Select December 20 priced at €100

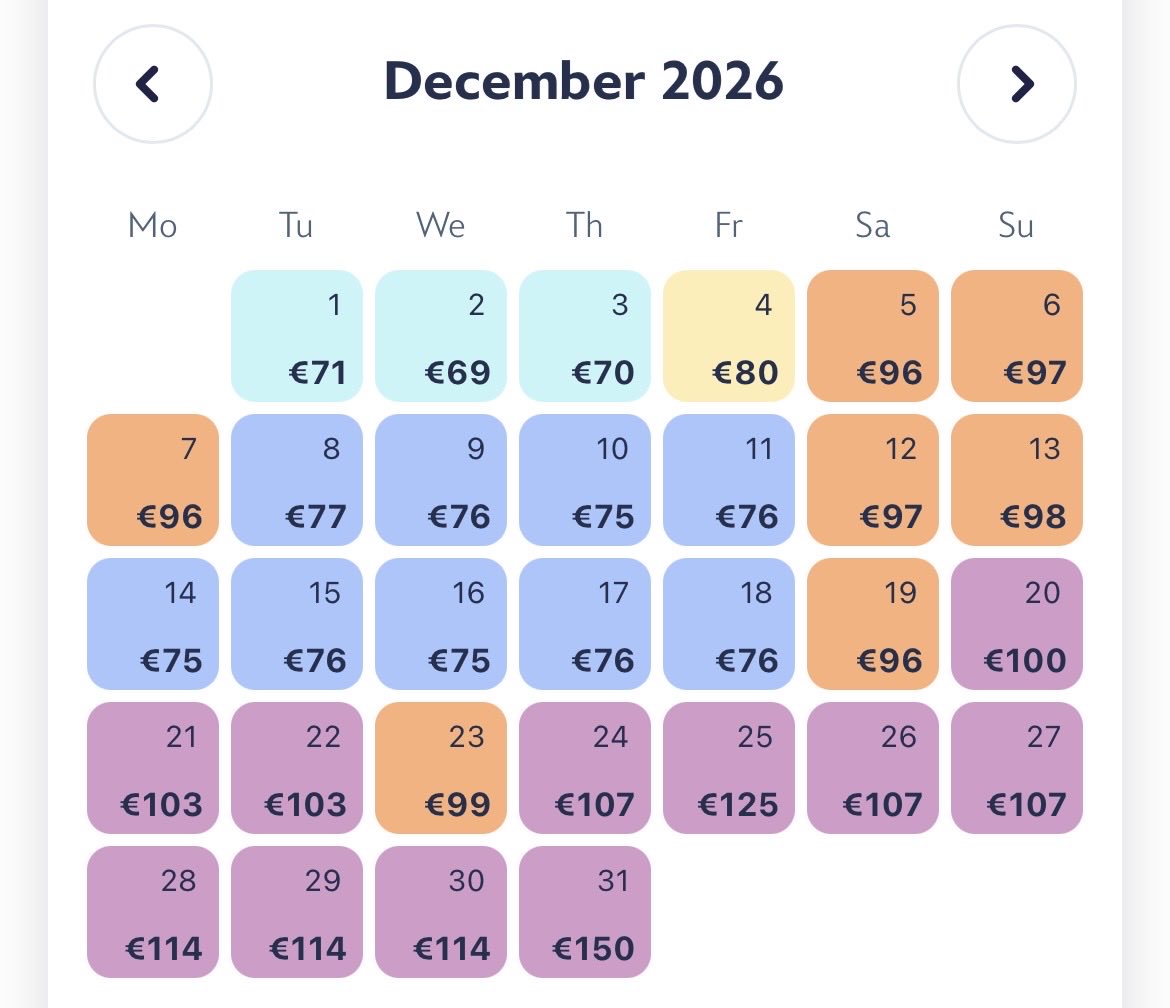point(1017,624)
